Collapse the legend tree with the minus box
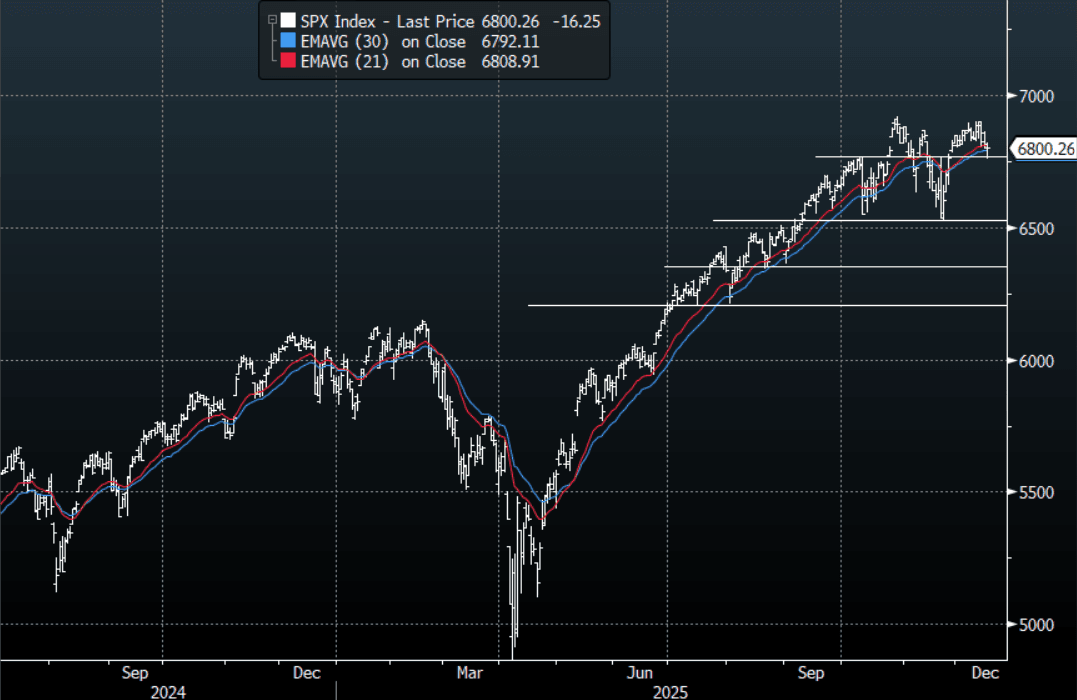The height and width of the screenshot is (700, 1077). click(x=270, y=20)
